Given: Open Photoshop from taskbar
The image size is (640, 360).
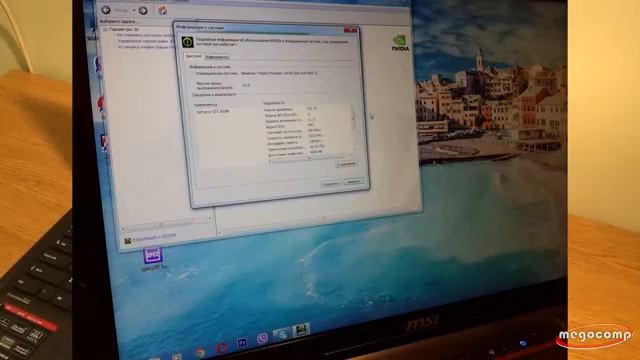Looking at the screenshot, I should click(x=242, y=343).
